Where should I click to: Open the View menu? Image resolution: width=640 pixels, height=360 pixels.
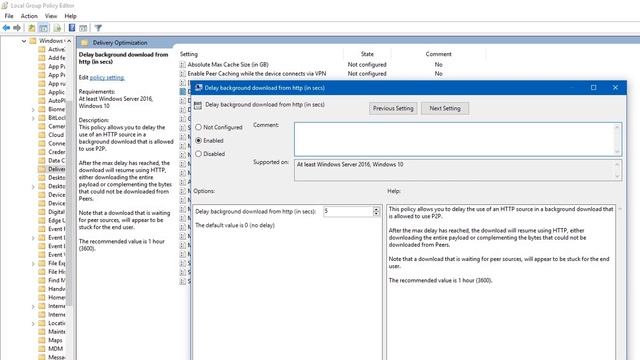51,16
